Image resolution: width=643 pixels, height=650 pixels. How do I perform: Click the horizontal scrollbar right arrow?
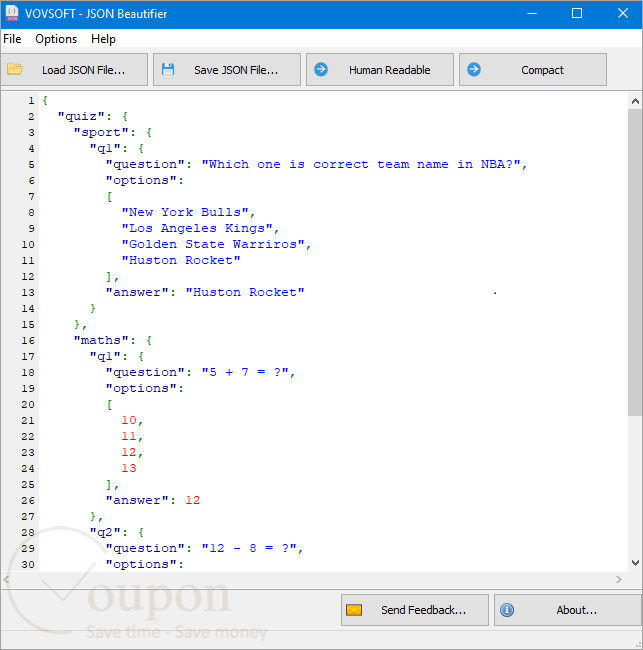tap(619, 579)
